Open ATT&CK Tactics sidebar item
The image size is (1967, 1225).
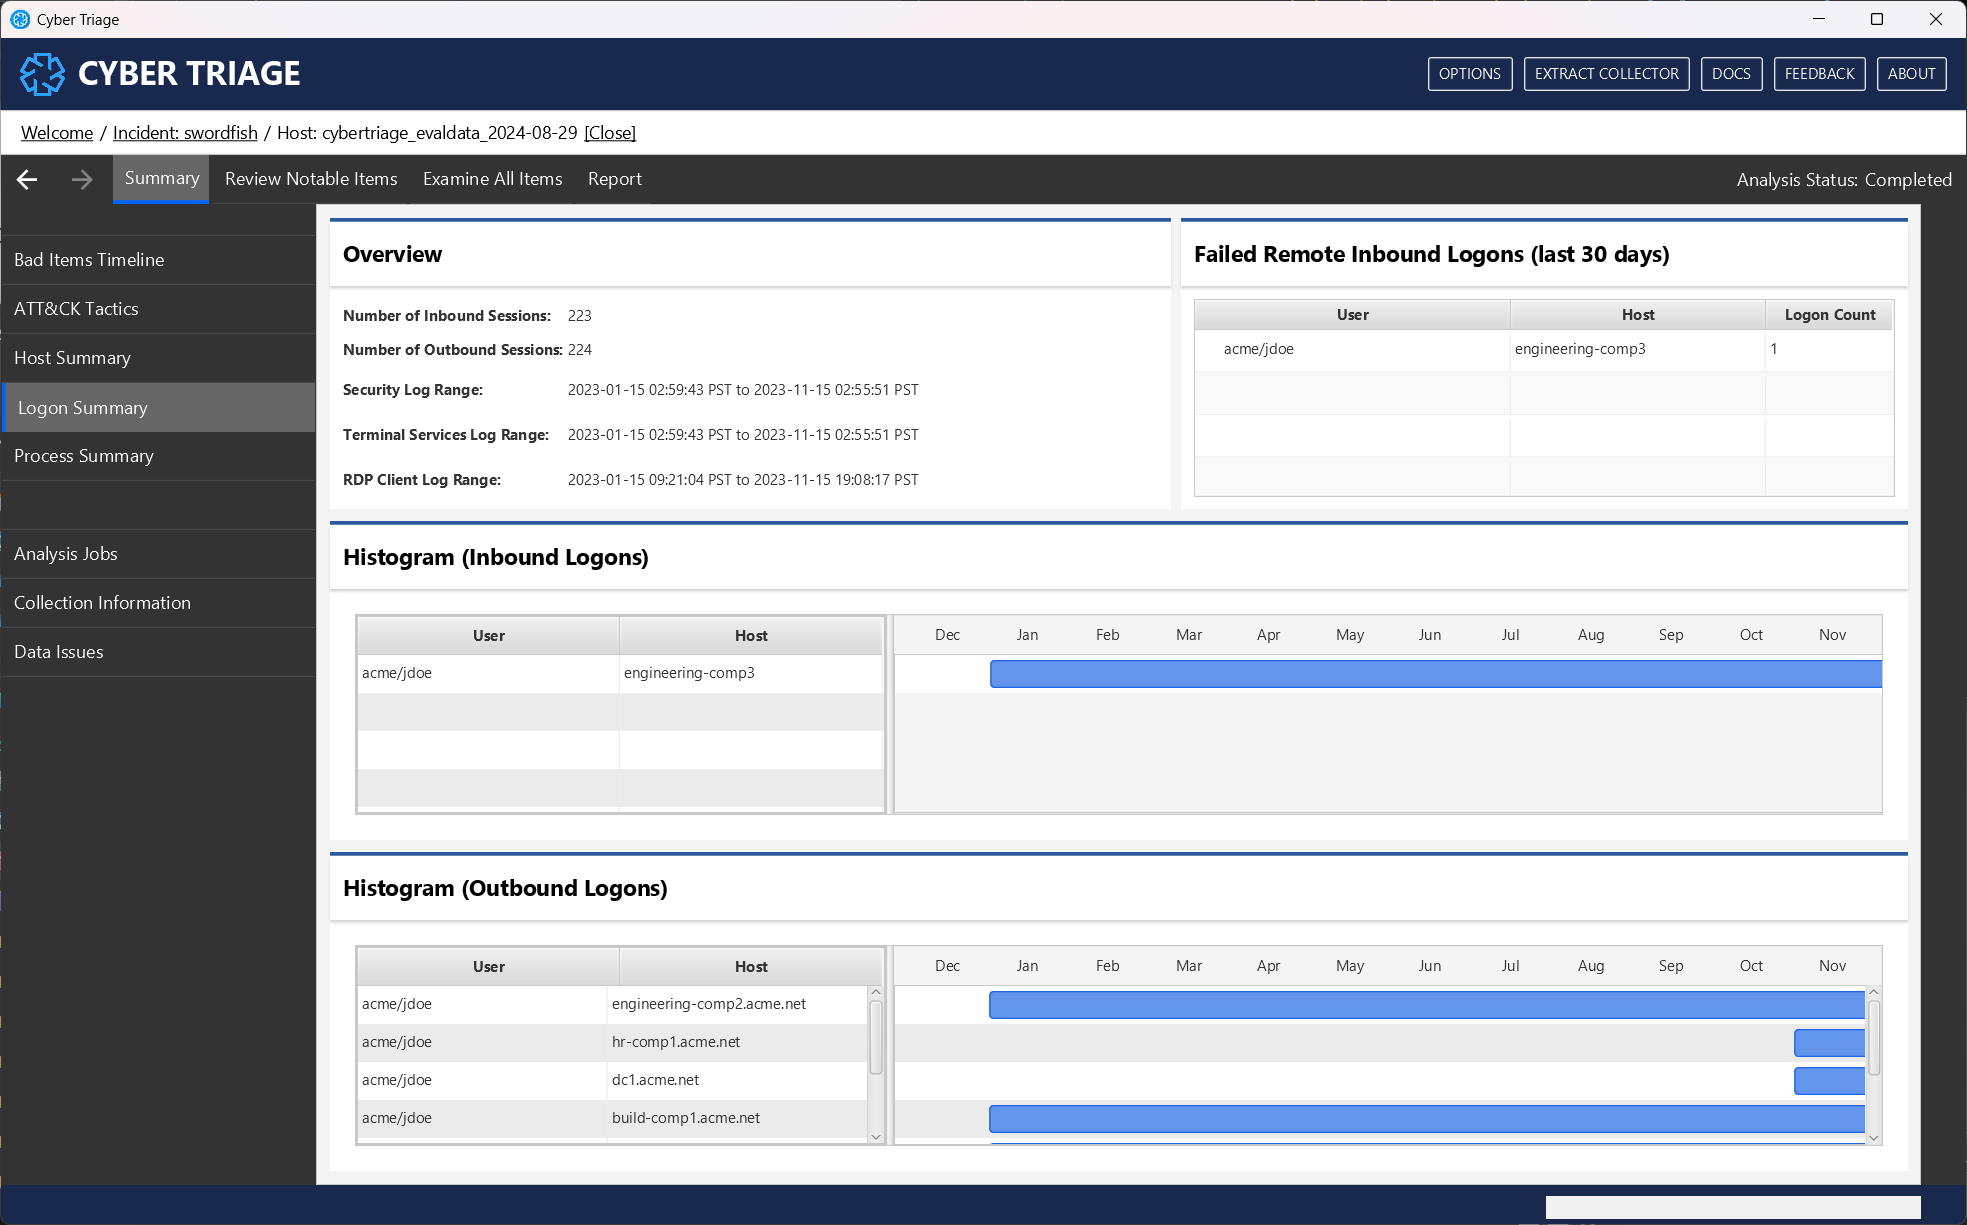pos(76,309)
